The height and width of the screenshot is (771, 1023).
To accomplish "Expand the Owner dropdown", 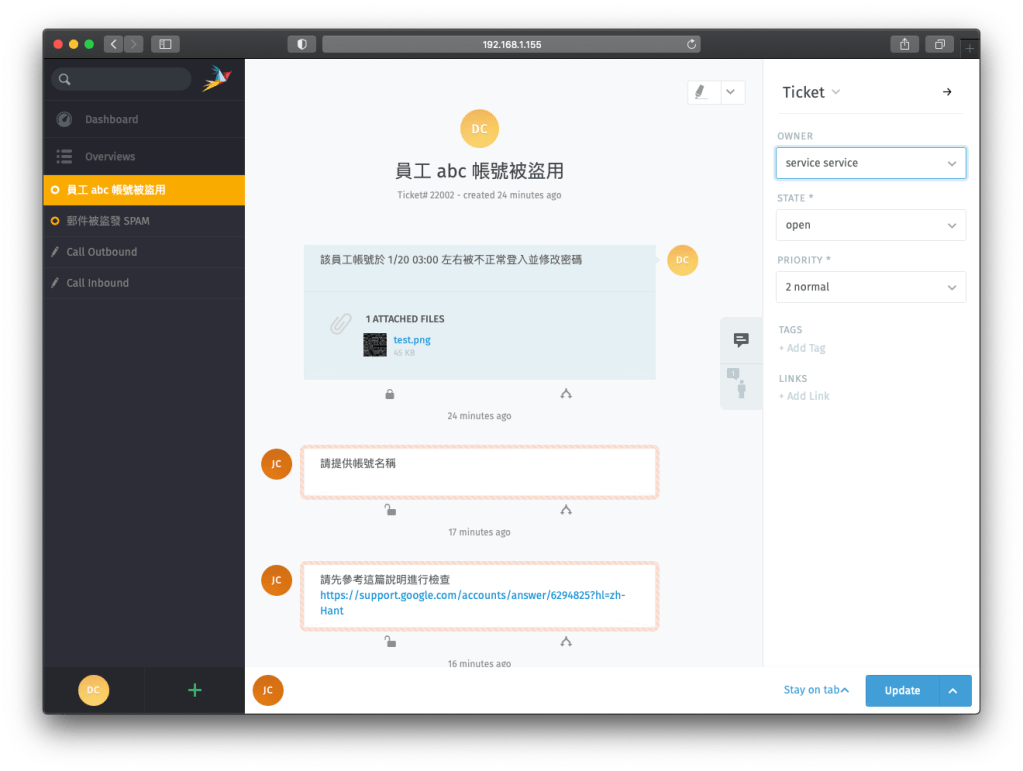I will [x=870, y=163].
